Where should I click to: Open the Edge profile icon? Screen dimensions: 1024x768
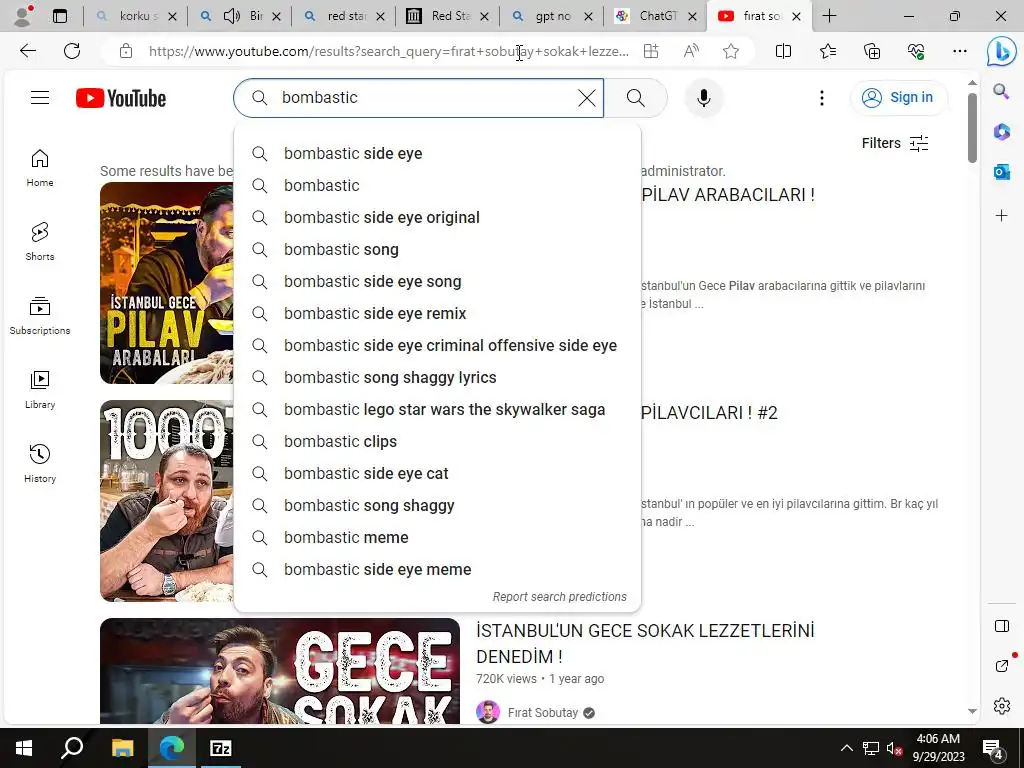(x=23, y=16)
